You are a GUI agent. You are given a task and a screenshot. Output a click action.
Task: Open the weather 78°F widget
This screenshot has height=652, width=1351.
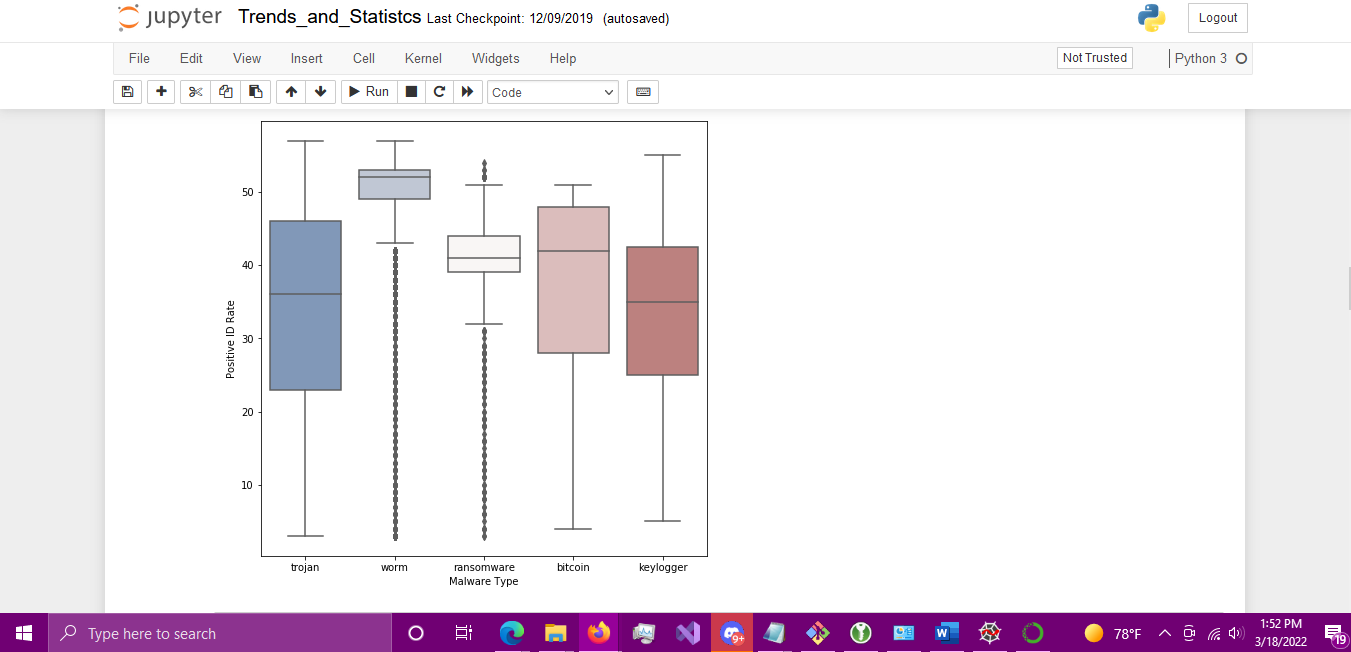1113,633
